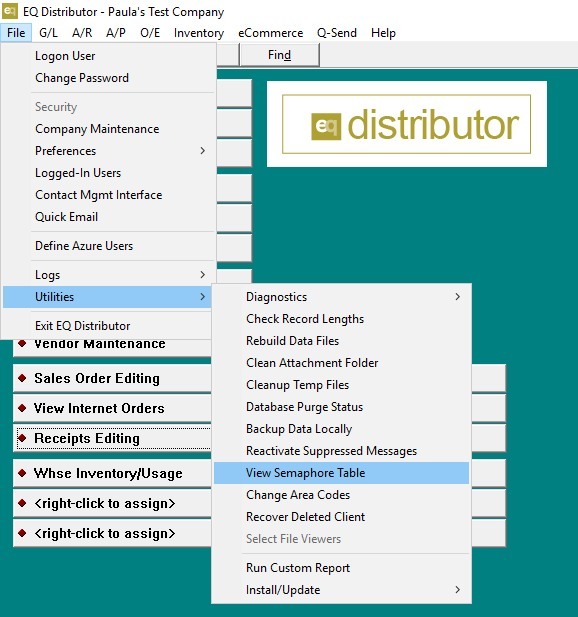Image resolution: width=578 pixels, height=617 pixels.
Task: Expand the Preferences submenu arrow
Action: 202,151
